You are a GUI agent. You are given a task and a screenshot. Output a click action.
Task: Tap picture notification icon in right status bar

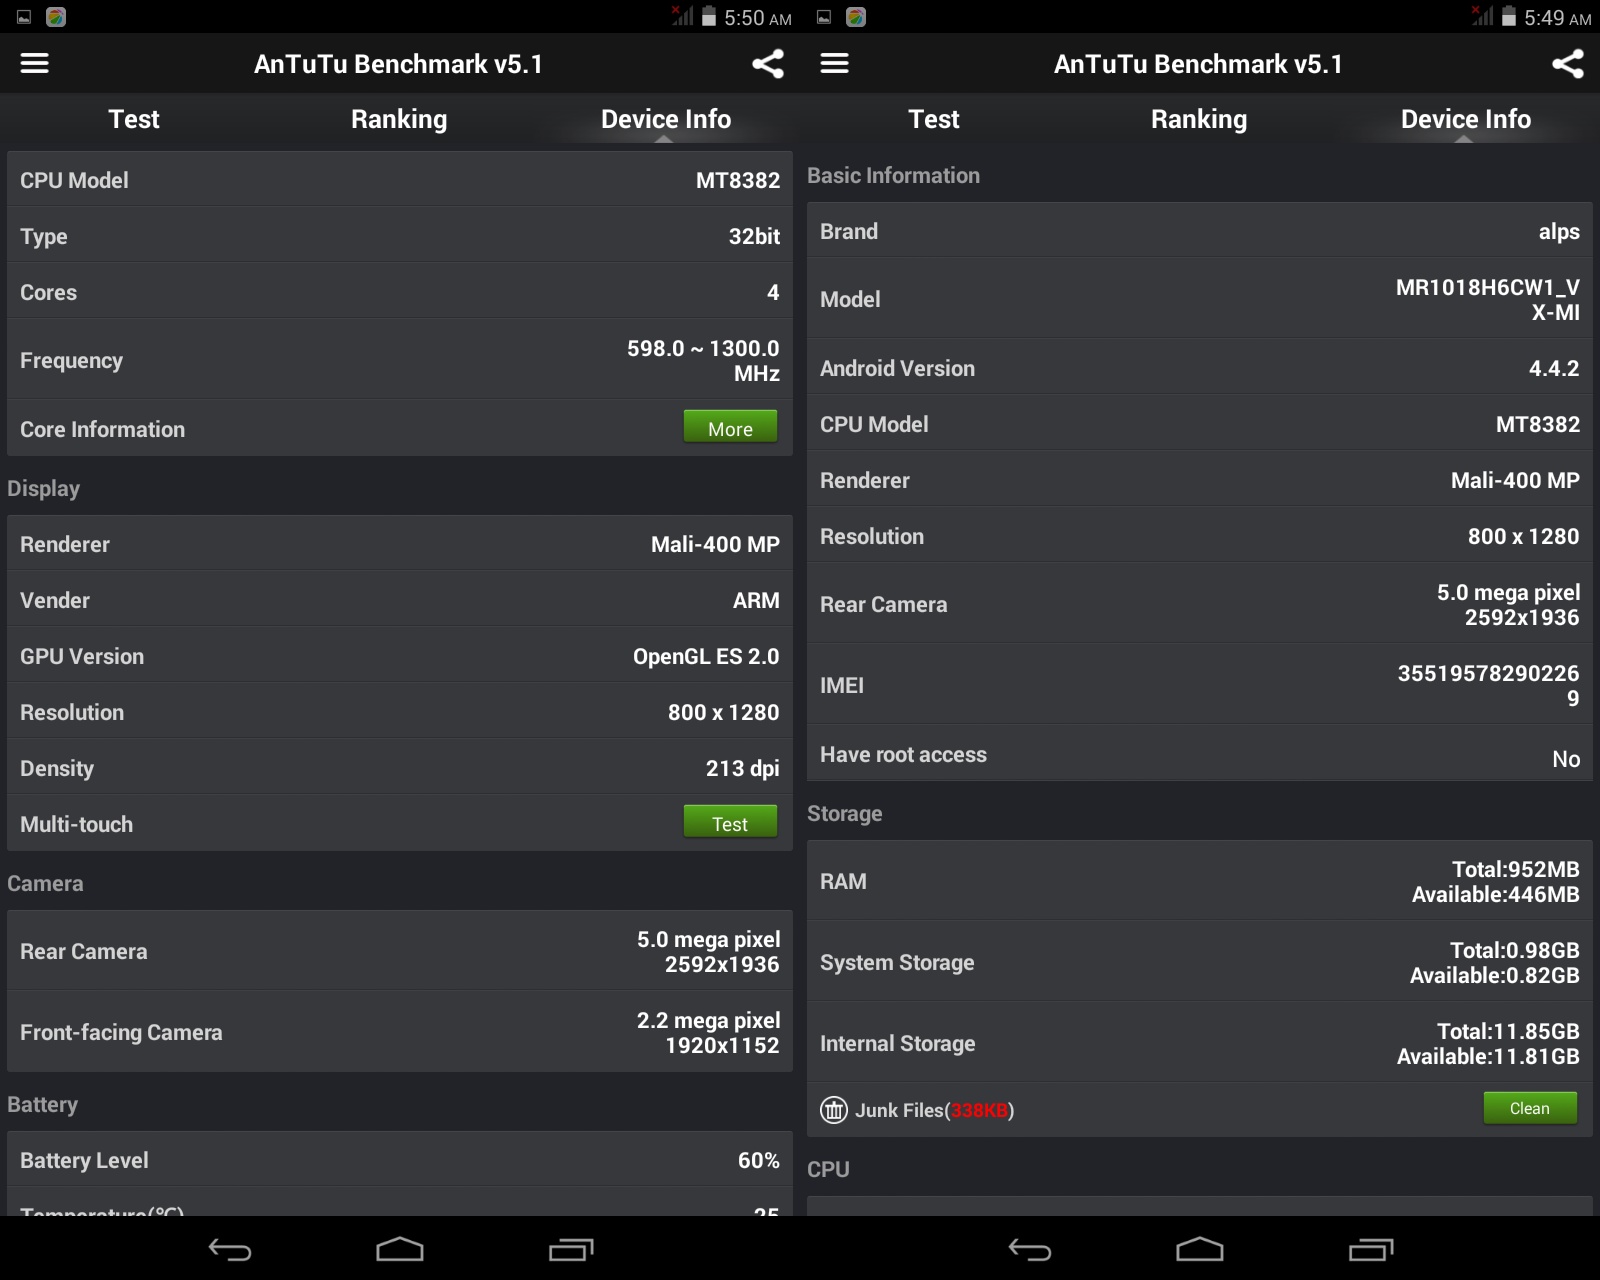[x=824, y=17]
